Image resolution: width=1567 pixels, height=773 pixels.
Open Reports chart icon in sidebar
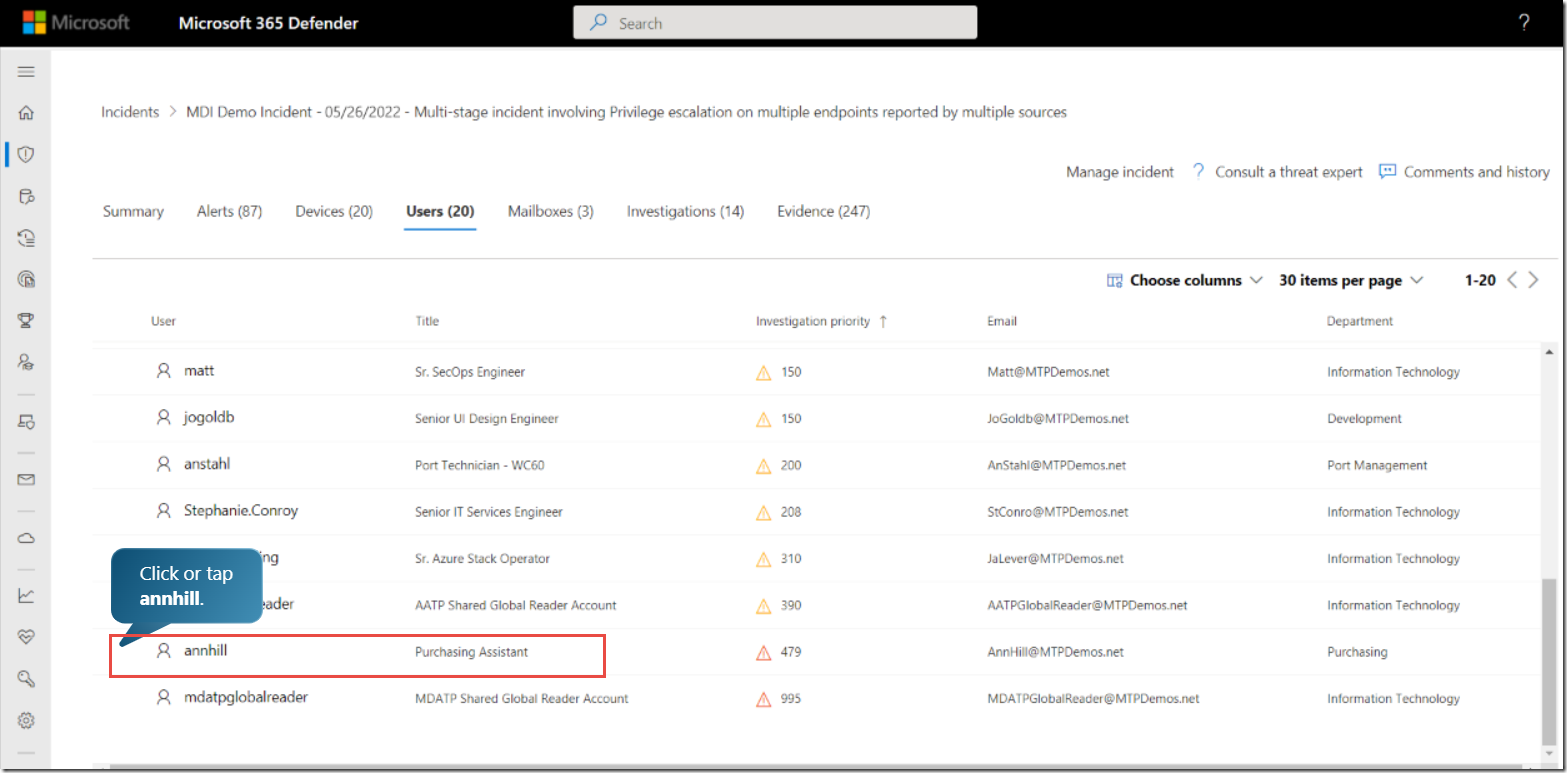coord(27,596)
